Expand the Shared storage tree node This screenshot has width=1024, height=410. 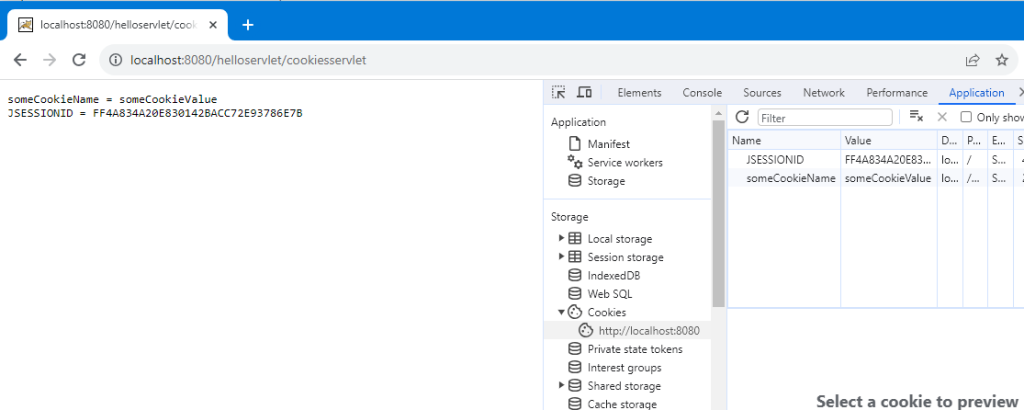pyautogui.click(x=562, y=385)
